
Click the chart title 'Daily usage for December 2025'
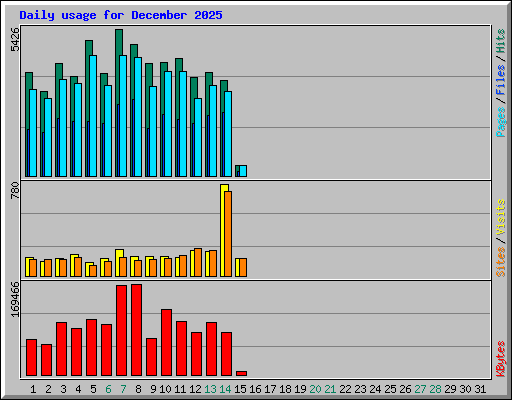point(121,15)
